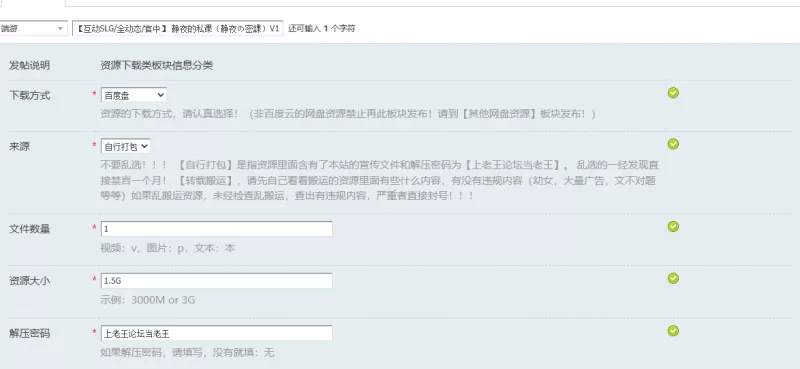Click the 资源大小 label
This screenshot has height=369, width=800.
30,281
